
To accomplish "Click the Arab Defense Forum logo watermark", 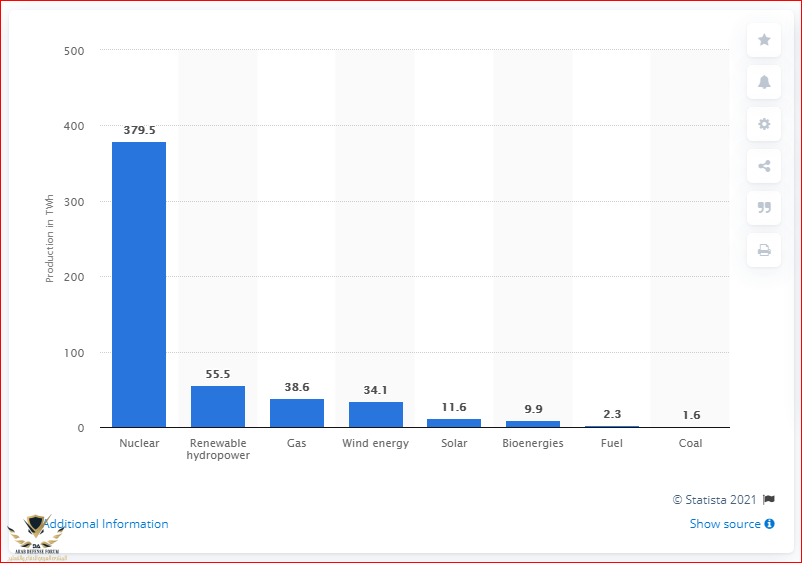I will tap(36, 535).
